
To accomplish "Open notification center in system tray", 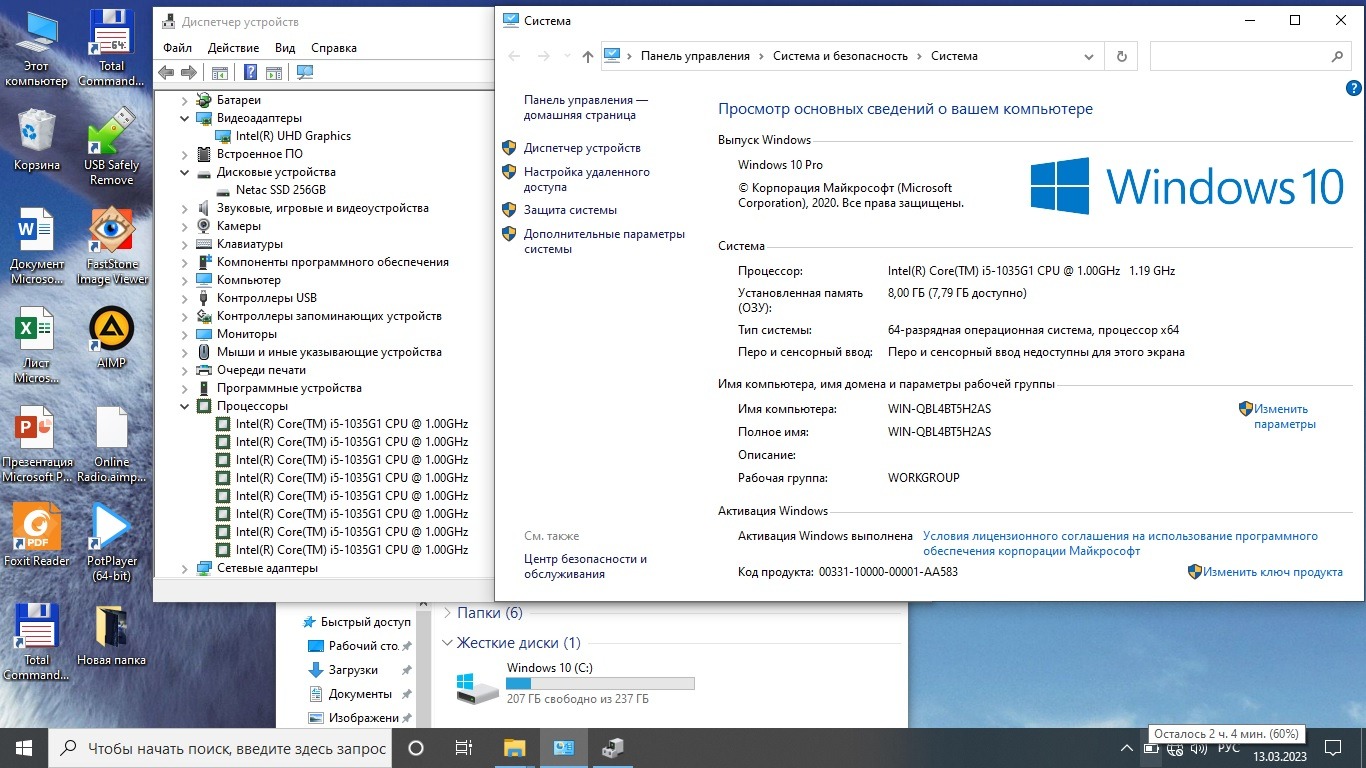I will pos(1332,748).
